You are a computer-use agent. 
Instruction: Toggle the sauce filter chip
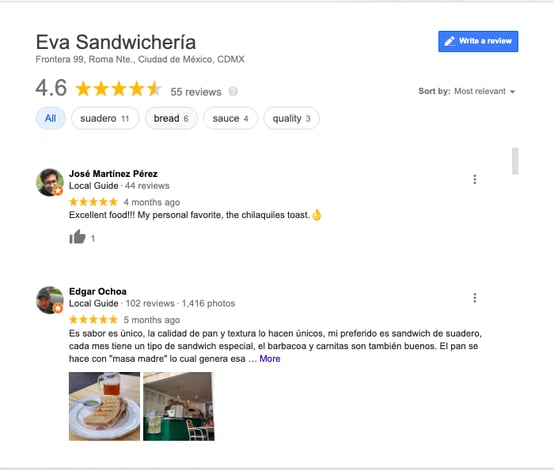pos(230,118)
